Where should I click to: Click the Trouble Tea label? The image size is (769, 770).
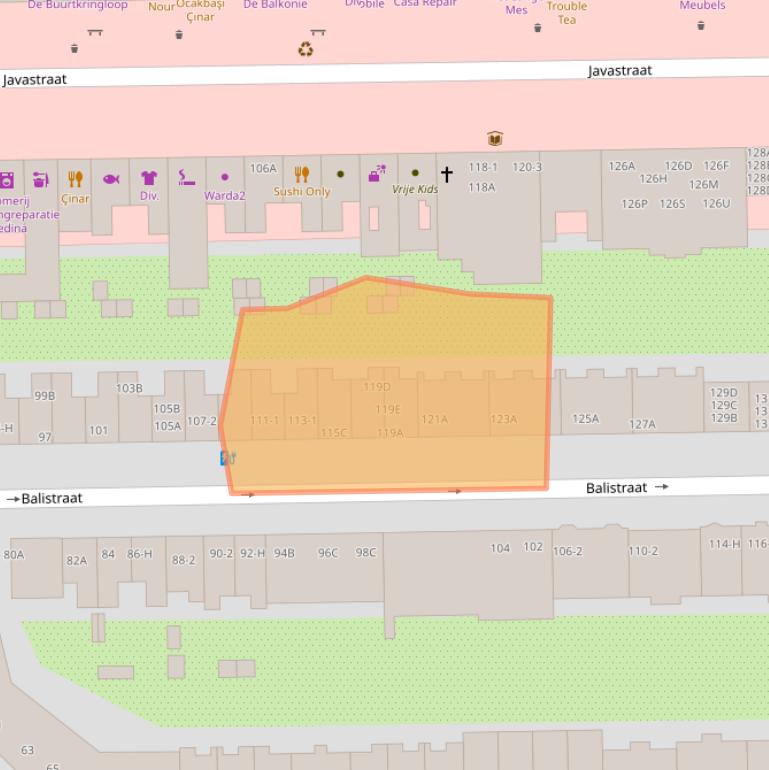point(566,13)
